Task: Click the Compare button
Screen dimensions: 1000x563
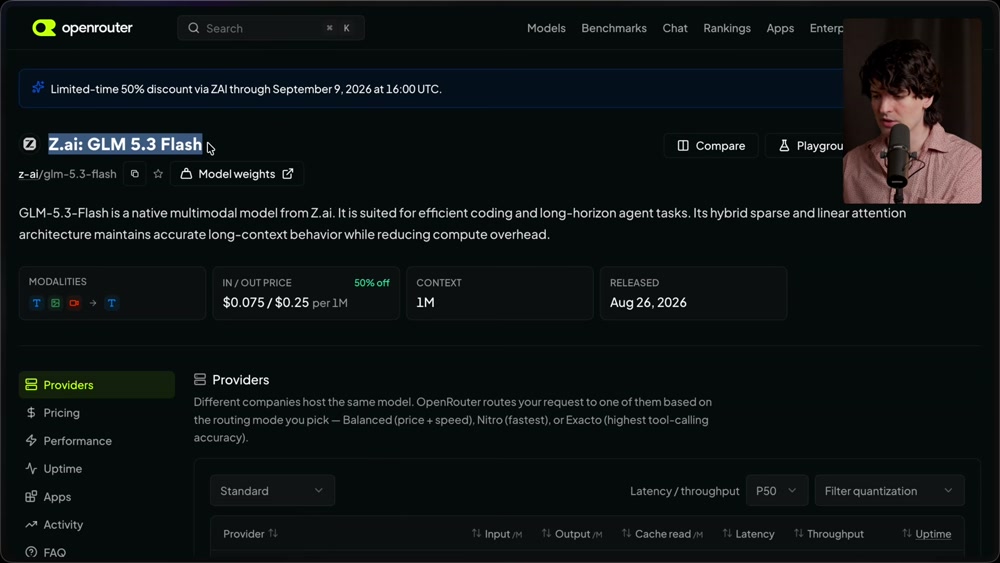Action: tap(711, 145)
